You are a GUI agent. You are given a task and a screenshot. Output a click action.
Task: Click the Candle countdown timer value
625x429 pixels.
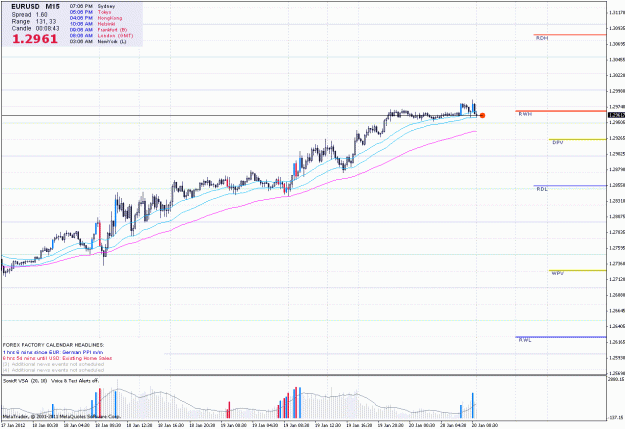pos(47,29)
